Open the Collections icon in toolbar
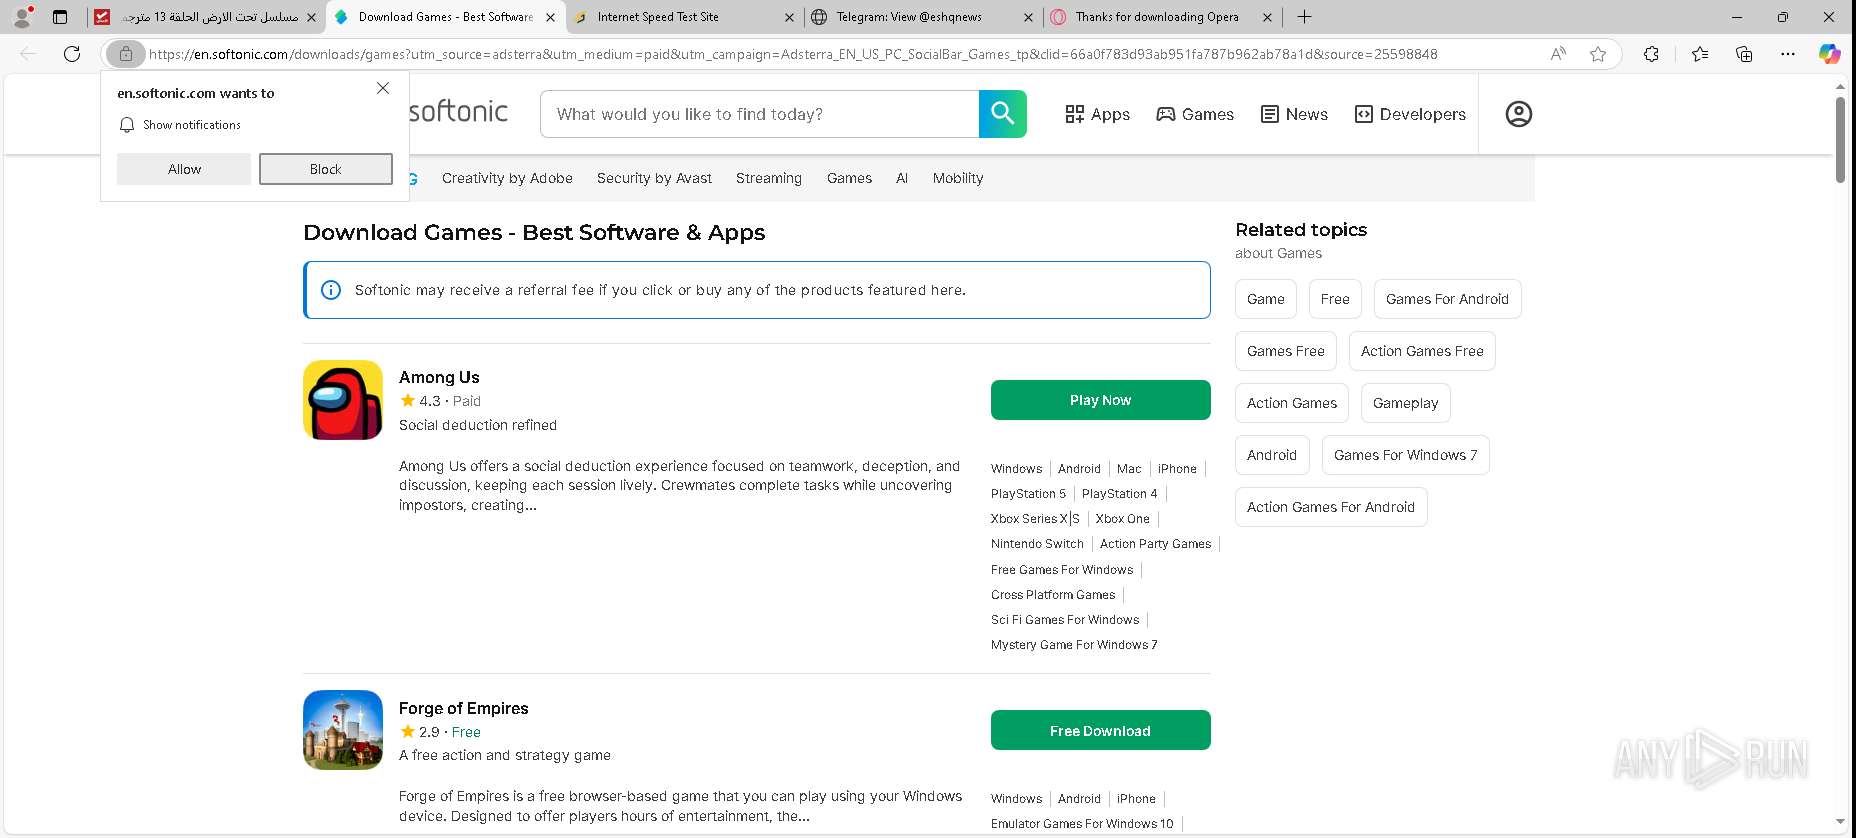This screenshot has height=838, width=1856. point(1744,54)
